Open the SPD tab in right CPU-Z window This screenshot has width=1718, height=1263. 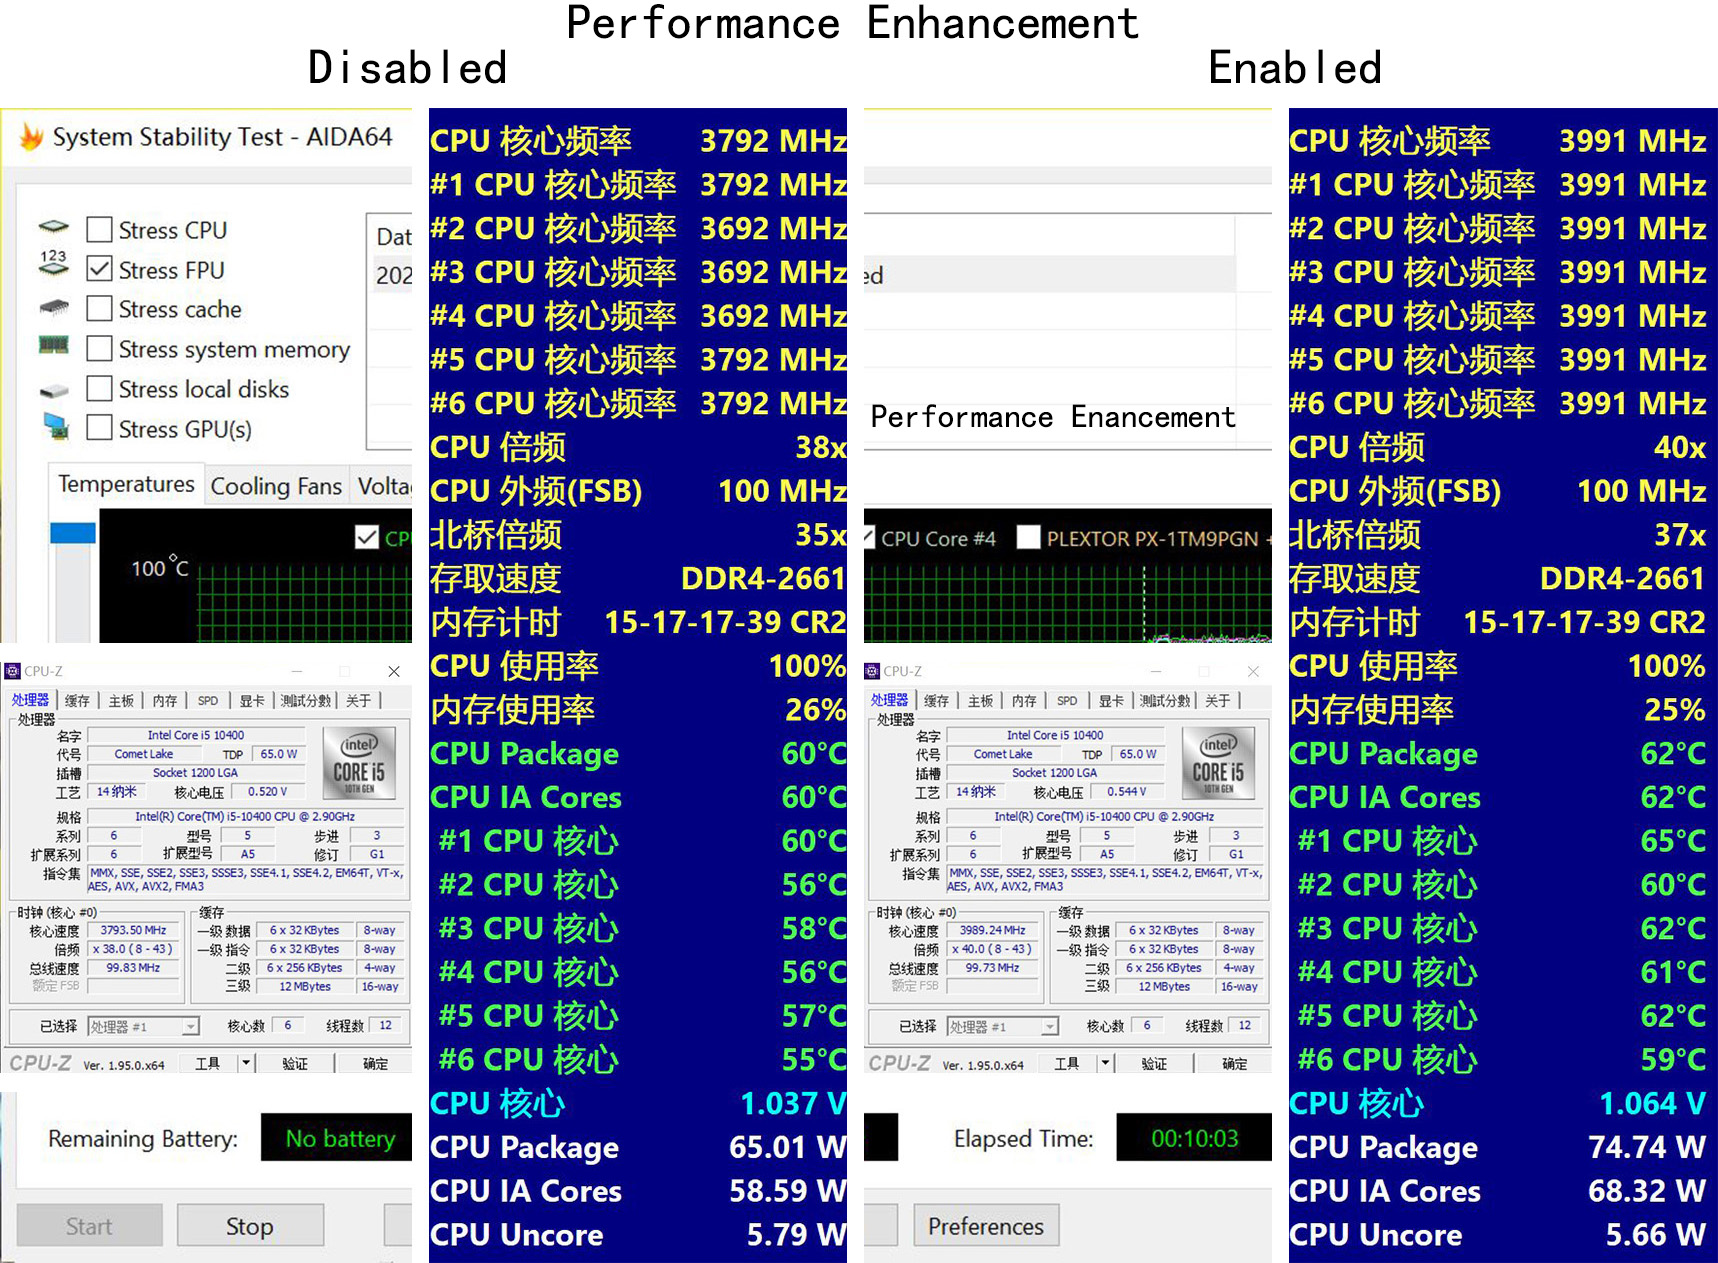(x=1067, y=701)
